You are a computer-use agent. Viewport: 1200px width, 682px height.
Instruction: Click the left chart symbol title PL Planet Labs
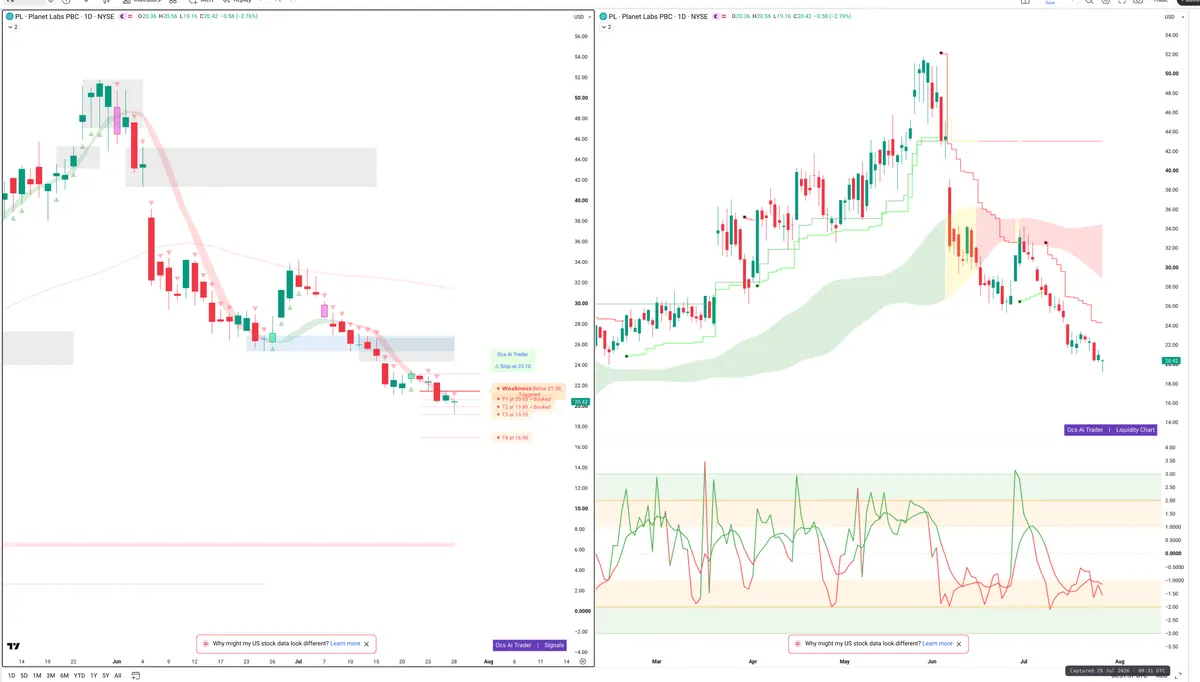(x=65, y=17)
